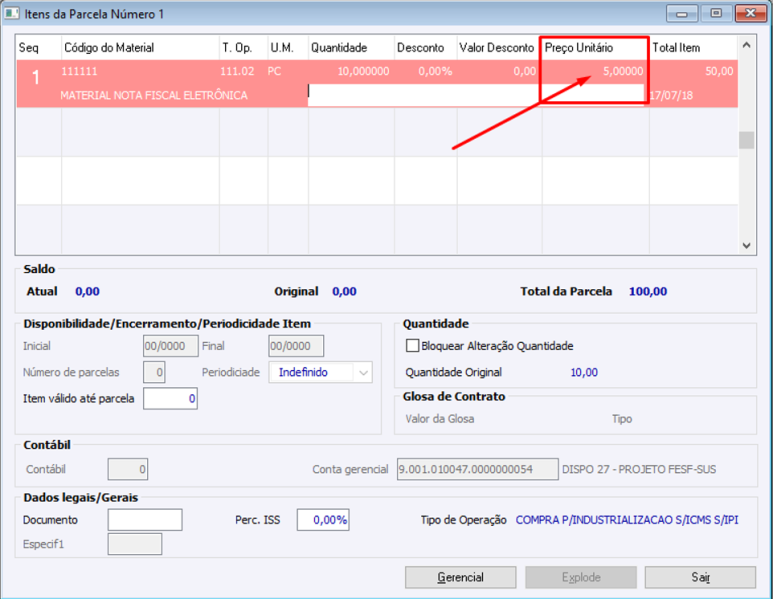Viewport: 773px width, 599px height.
Task: Click MATERIAL NOTA FISCAL ELETRÔNICA description
Action: (154, 95)
